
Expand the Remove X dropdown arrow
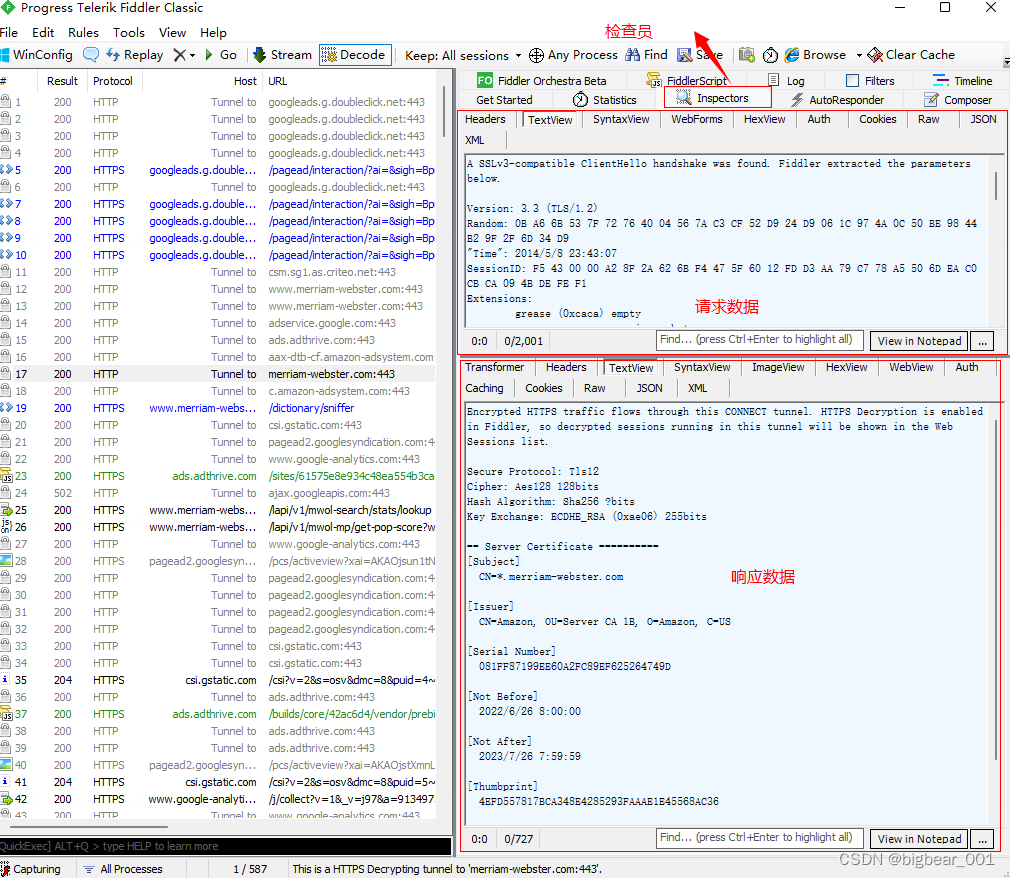[x=192, y=55]
